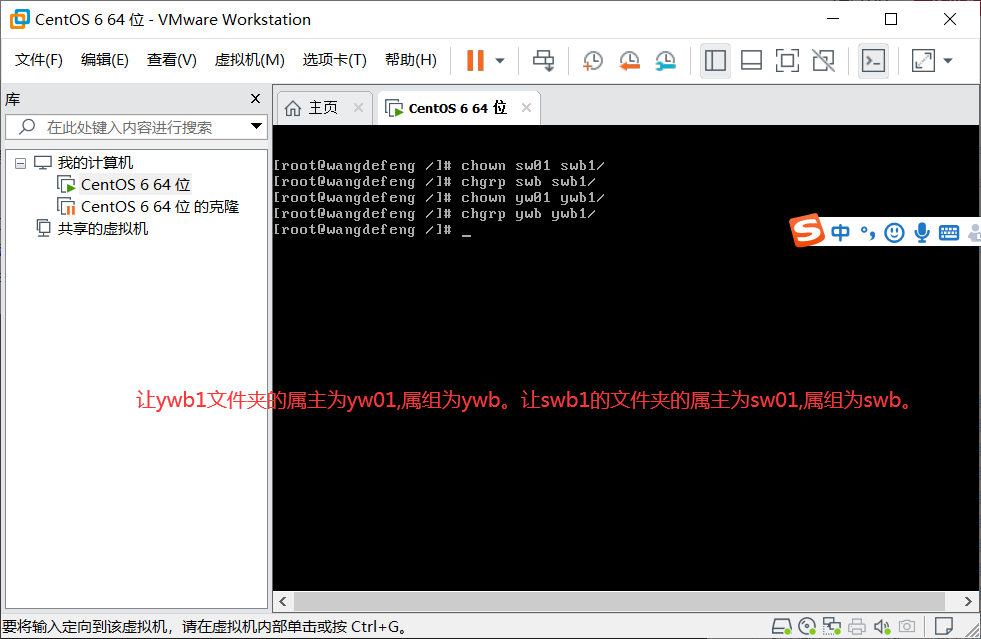Enter full screen mode
Screen dimensions: 981x639
[x=787, y=61]
